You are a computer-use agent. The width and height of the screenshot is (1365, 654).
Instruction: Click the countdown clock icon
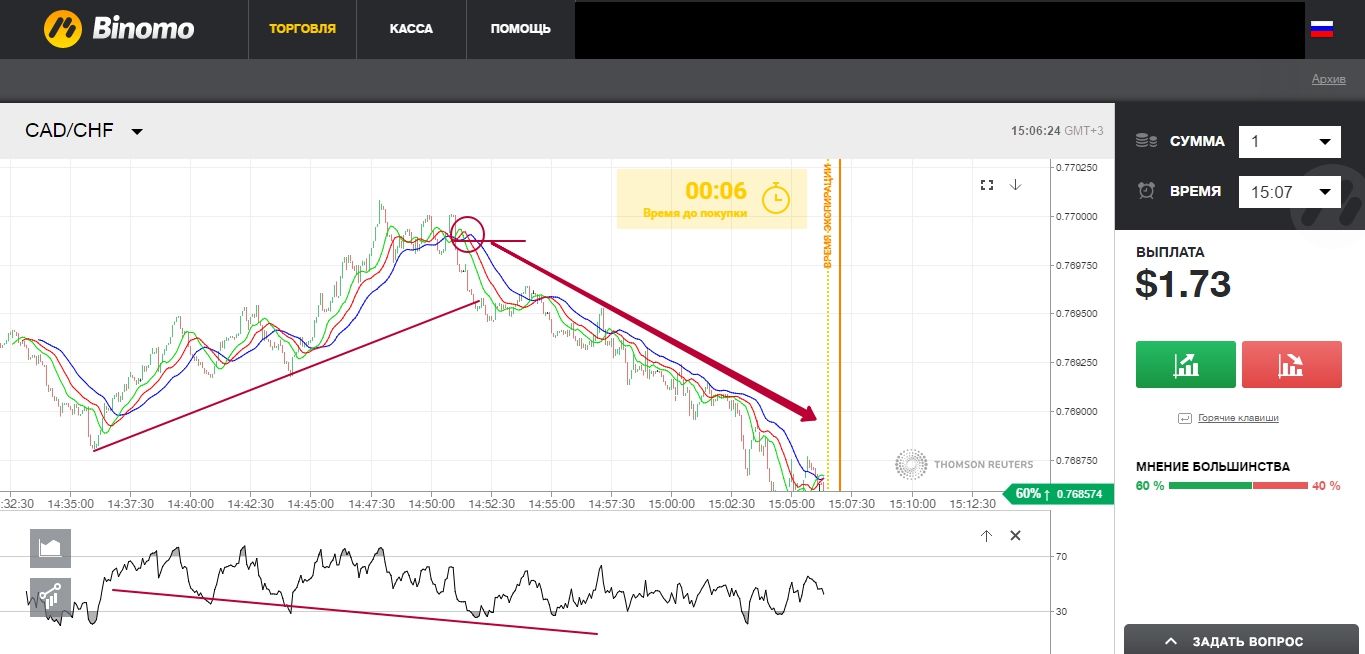click(x=775, y=198)
